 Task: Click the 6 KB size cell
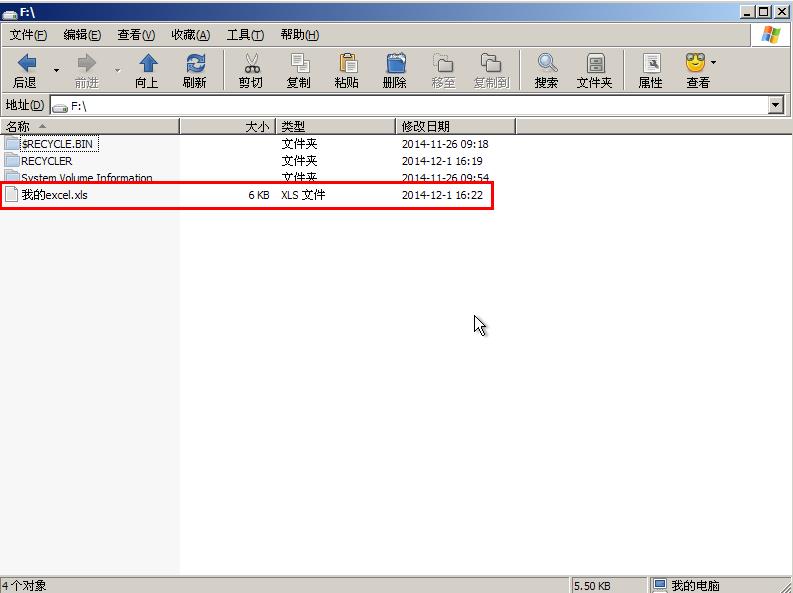[258, 195]
